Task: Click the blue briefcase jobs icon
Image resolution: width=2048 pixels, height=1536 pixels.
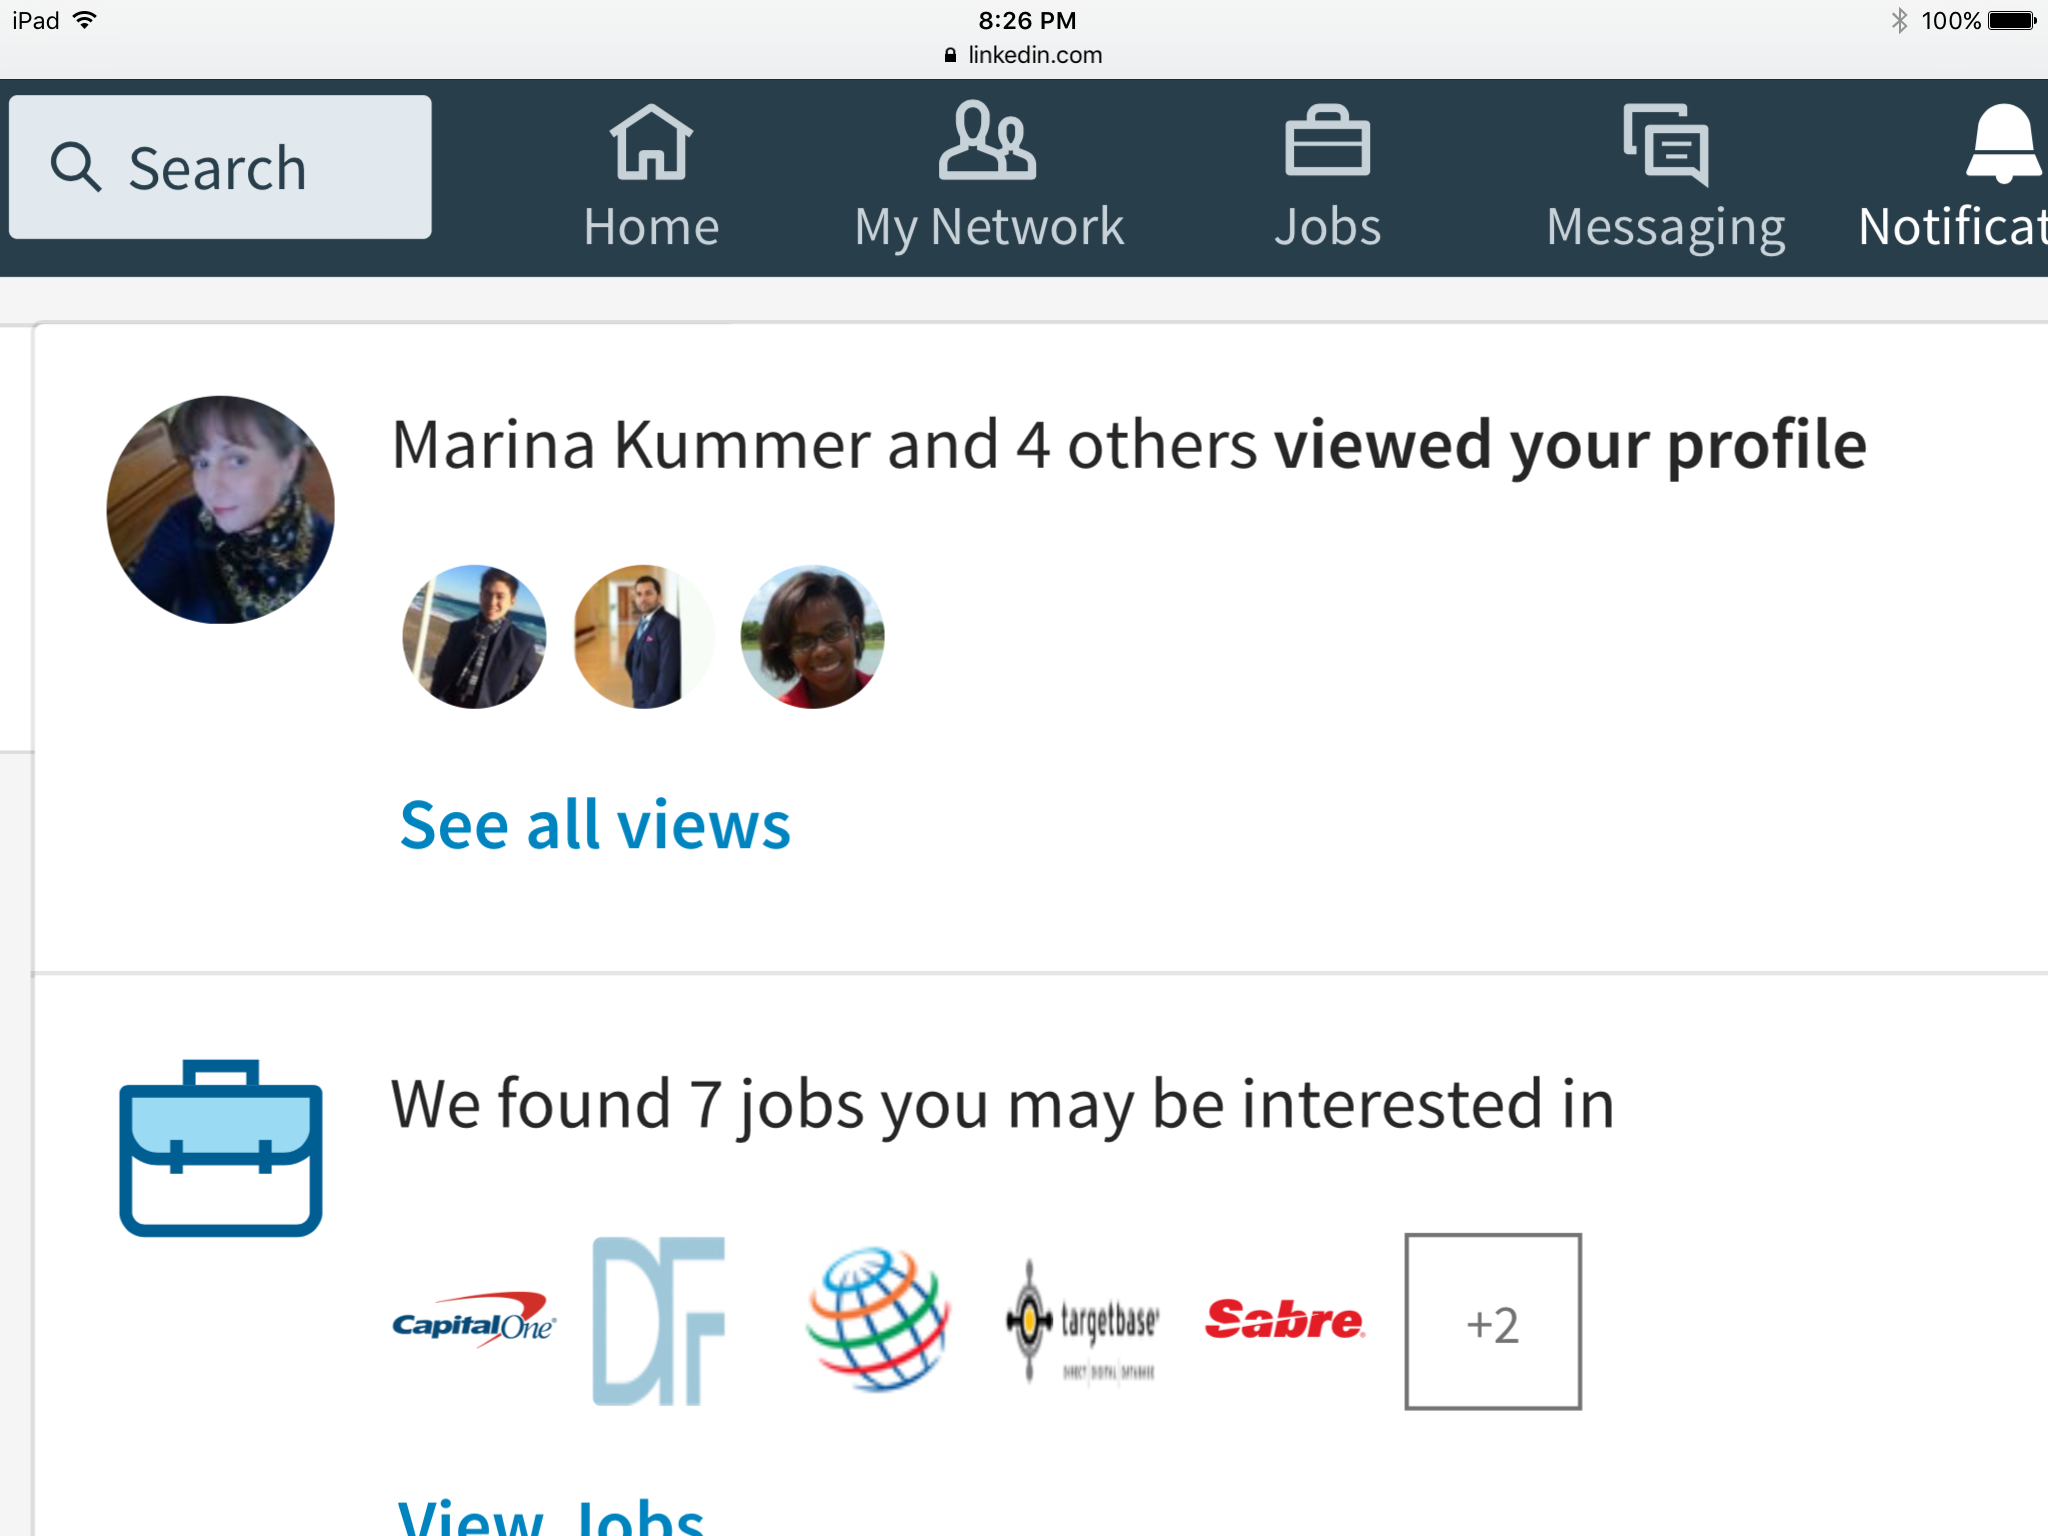Action: coord(221,1149)
